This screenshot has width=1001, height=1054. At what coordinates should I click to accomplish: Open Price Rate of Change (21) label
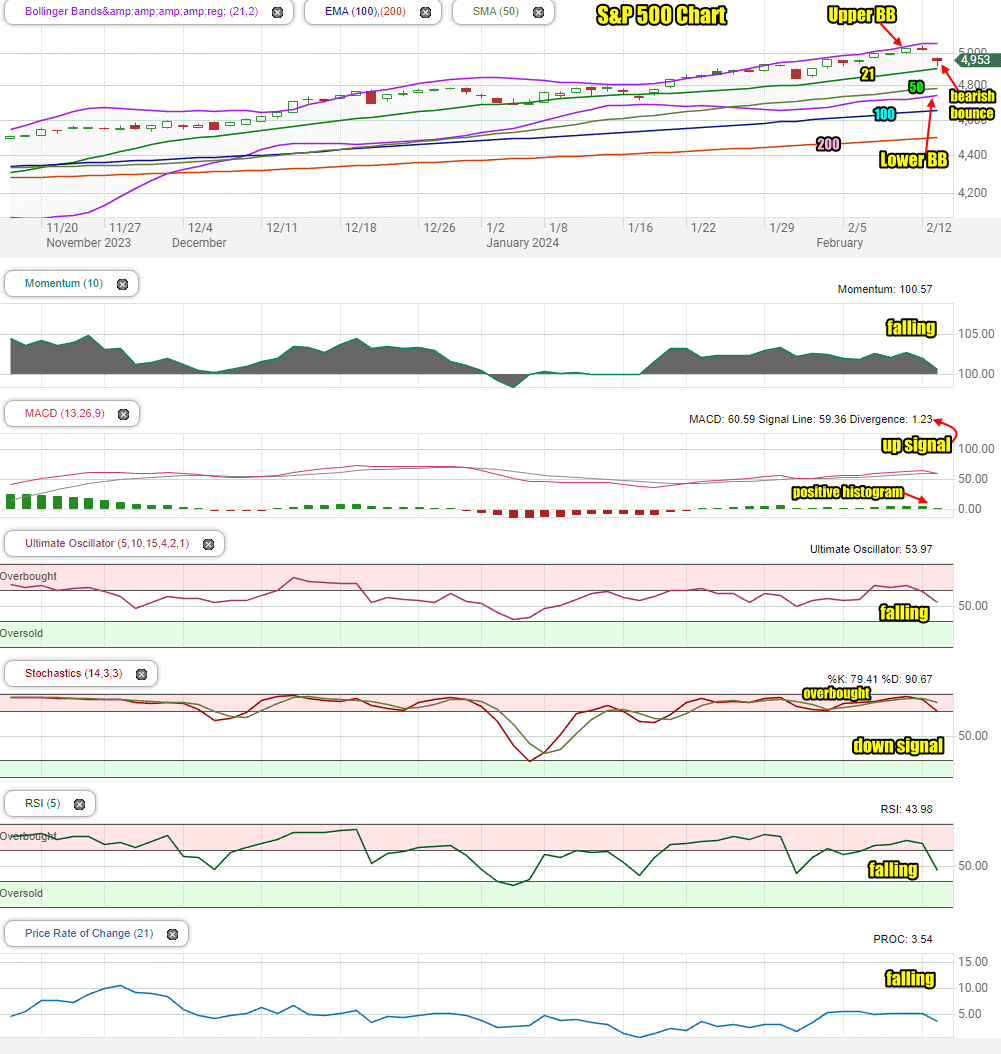[89, 933]
